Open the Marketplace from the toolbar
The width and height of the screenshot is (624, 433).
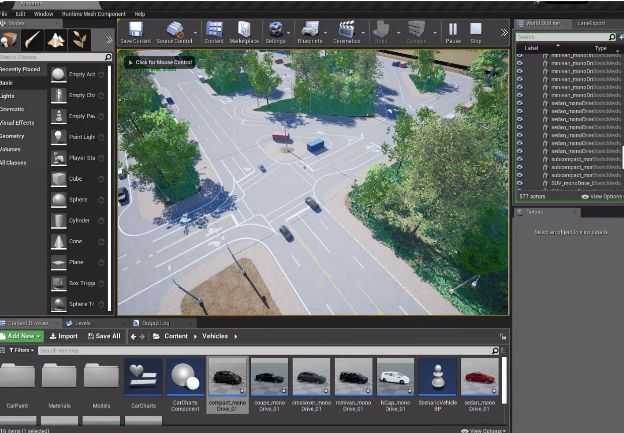244,31
